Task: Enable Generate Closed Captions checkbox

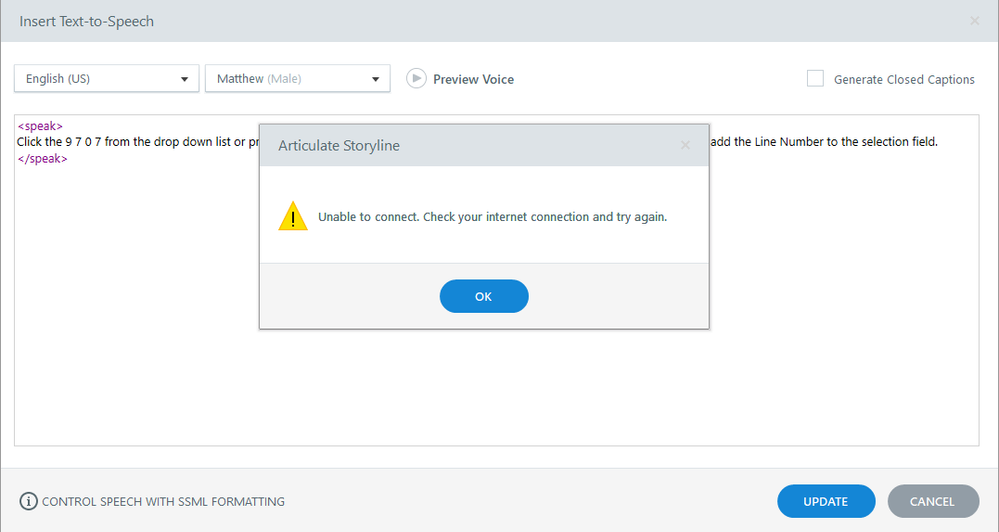Action: coord(816,78)
